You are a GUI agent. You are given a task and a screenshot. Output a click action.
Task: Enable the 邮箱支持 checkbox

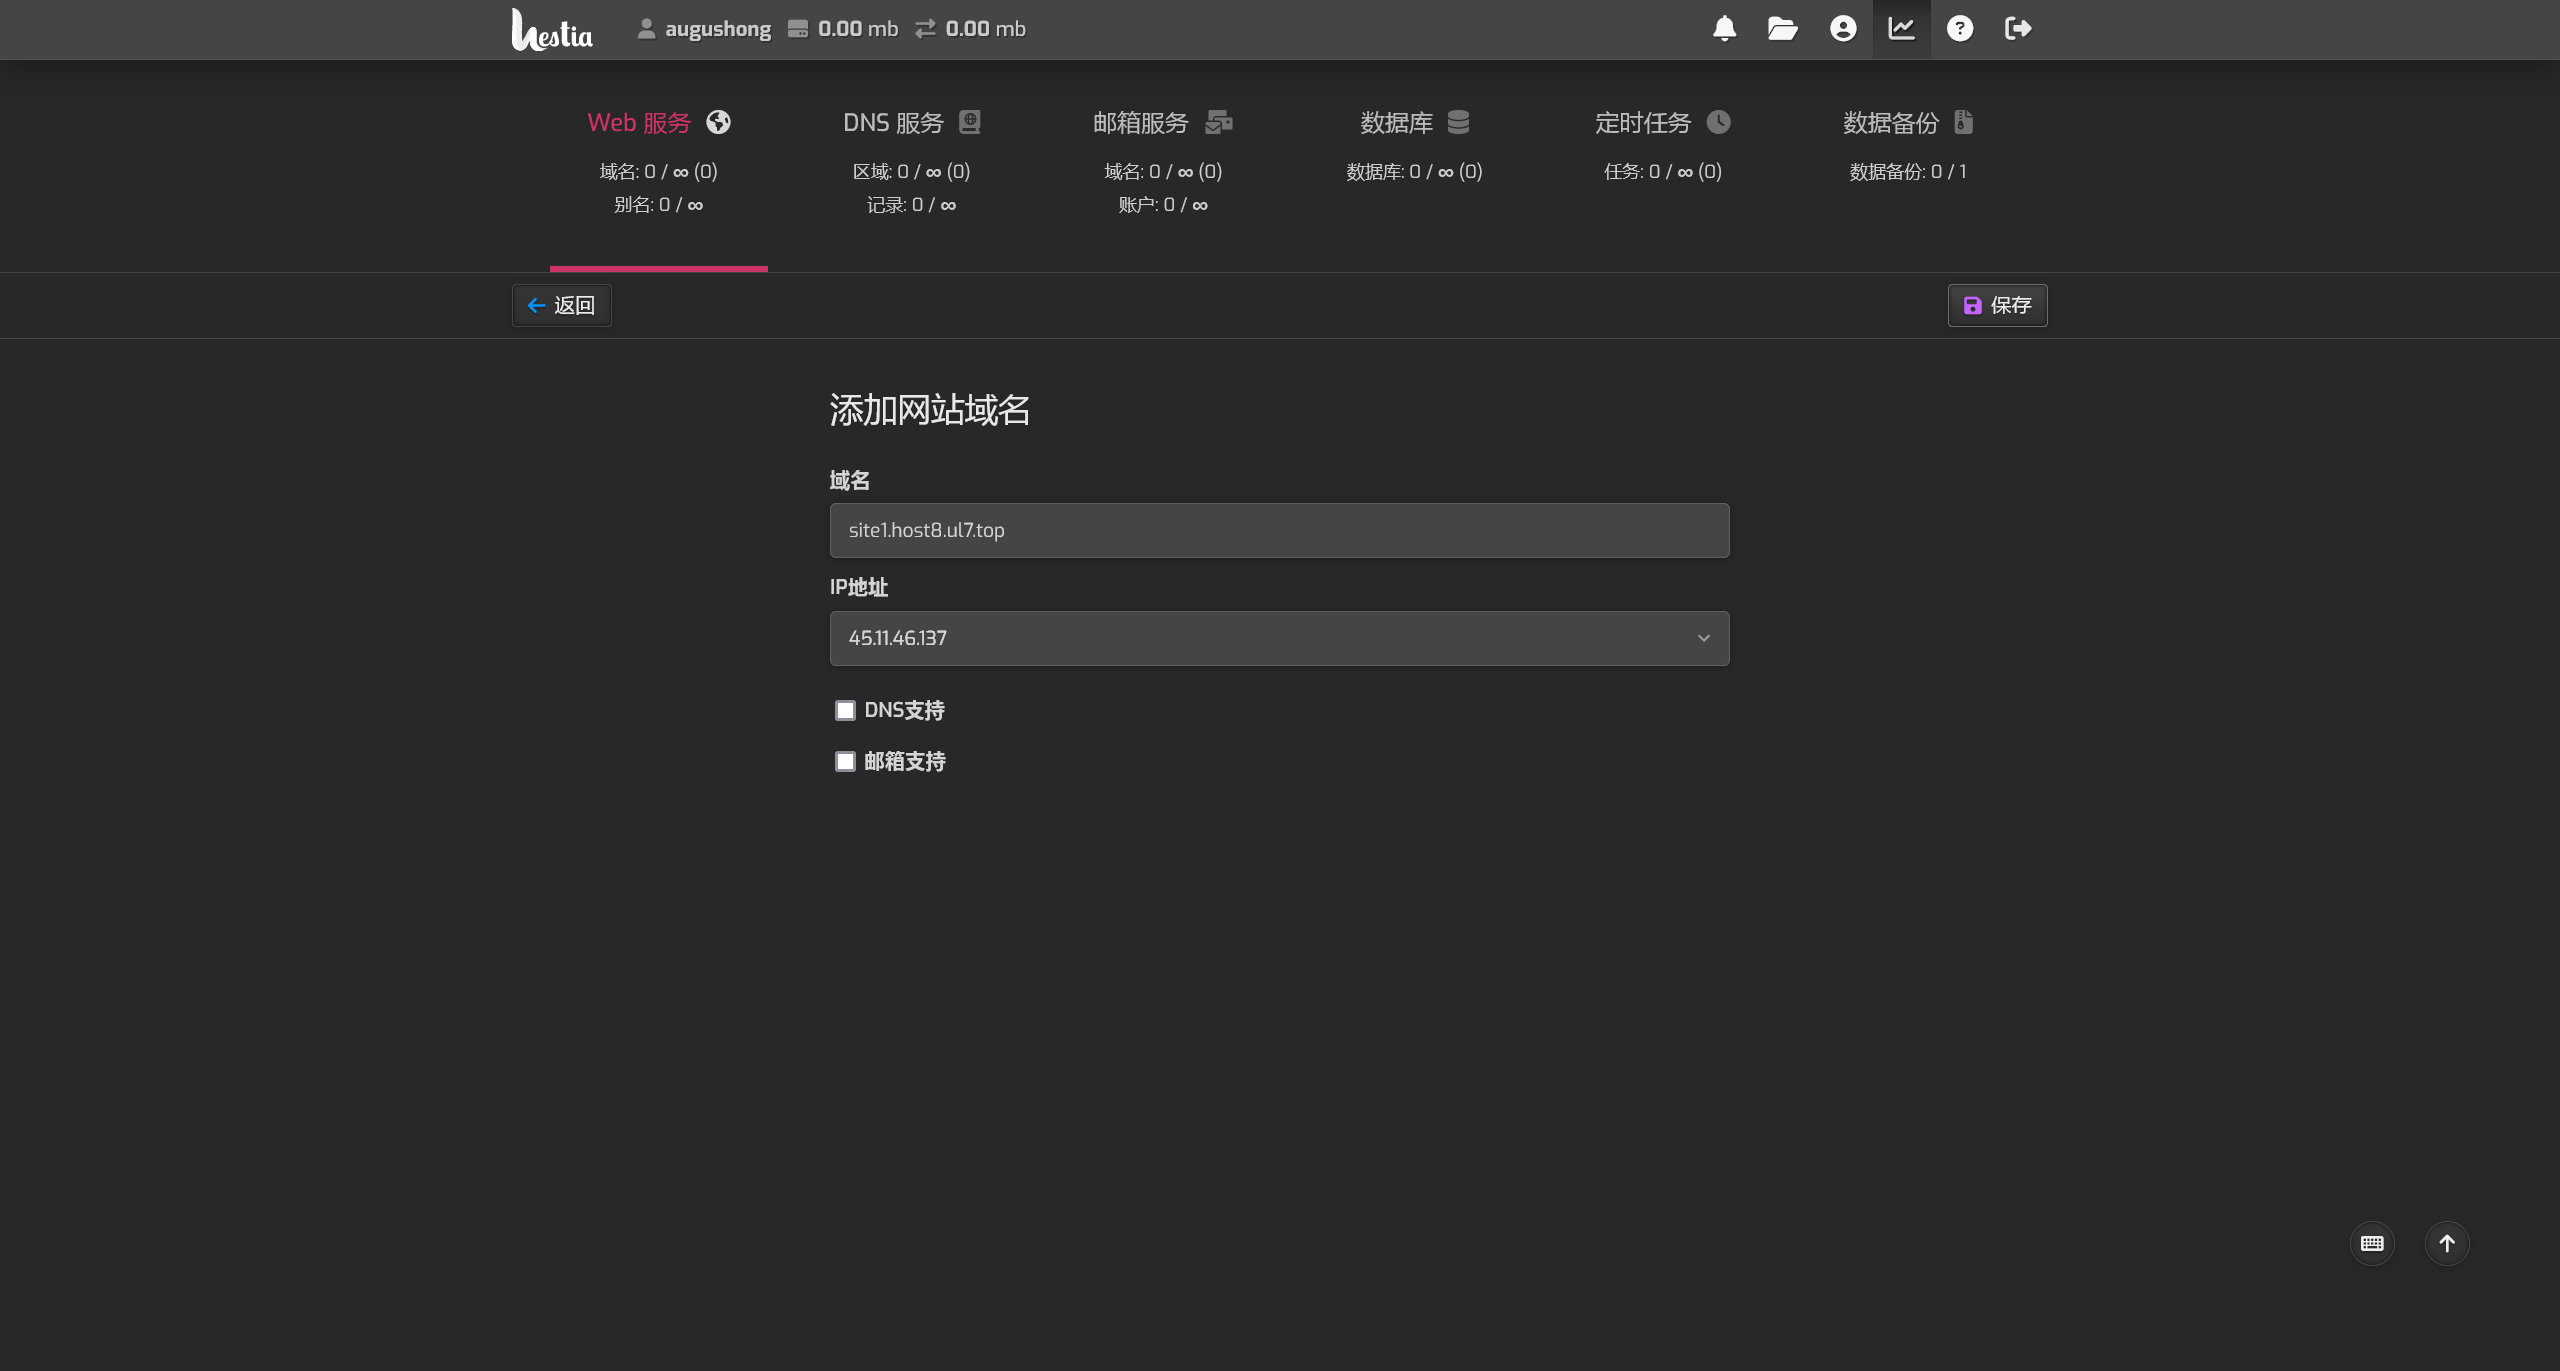(845, 762)
